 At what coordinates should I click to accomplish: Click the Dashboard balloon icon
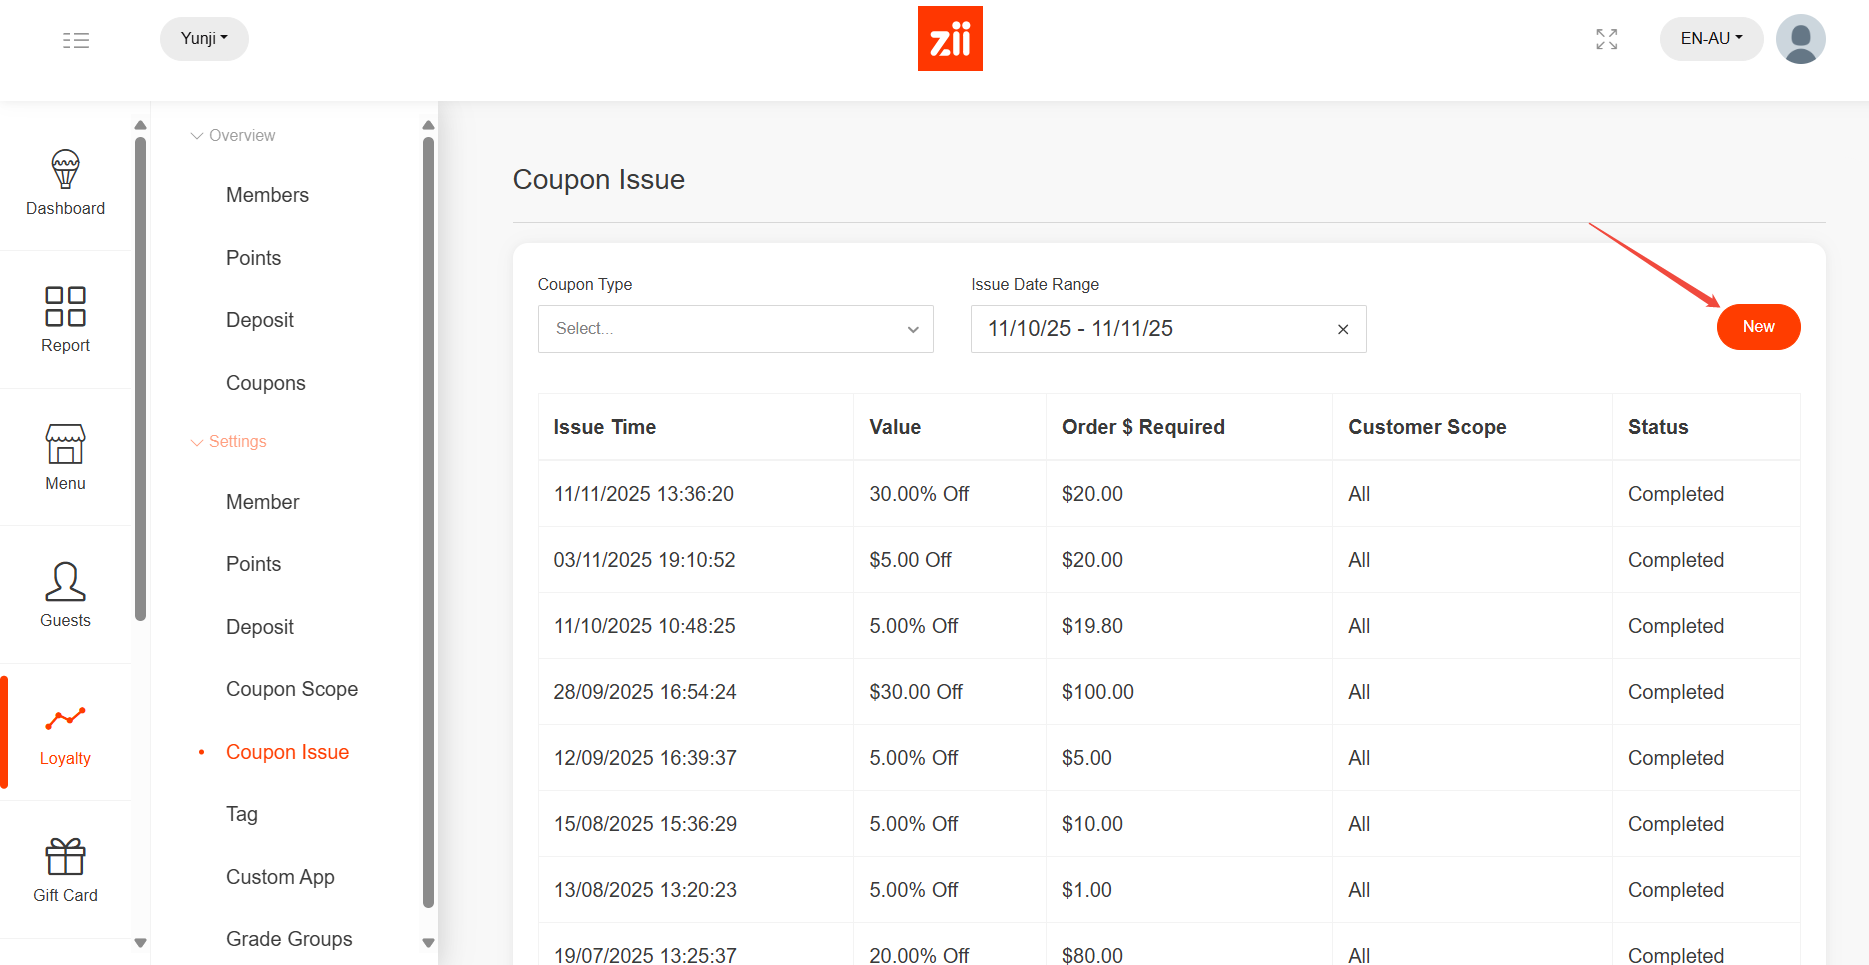tap(65, 170)
